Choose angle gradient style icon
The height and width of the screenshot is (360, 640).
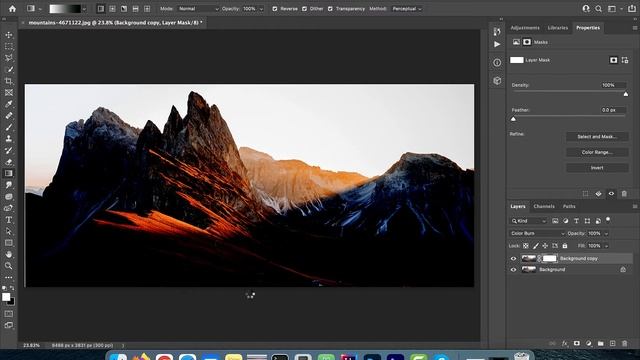click(124, 9)
